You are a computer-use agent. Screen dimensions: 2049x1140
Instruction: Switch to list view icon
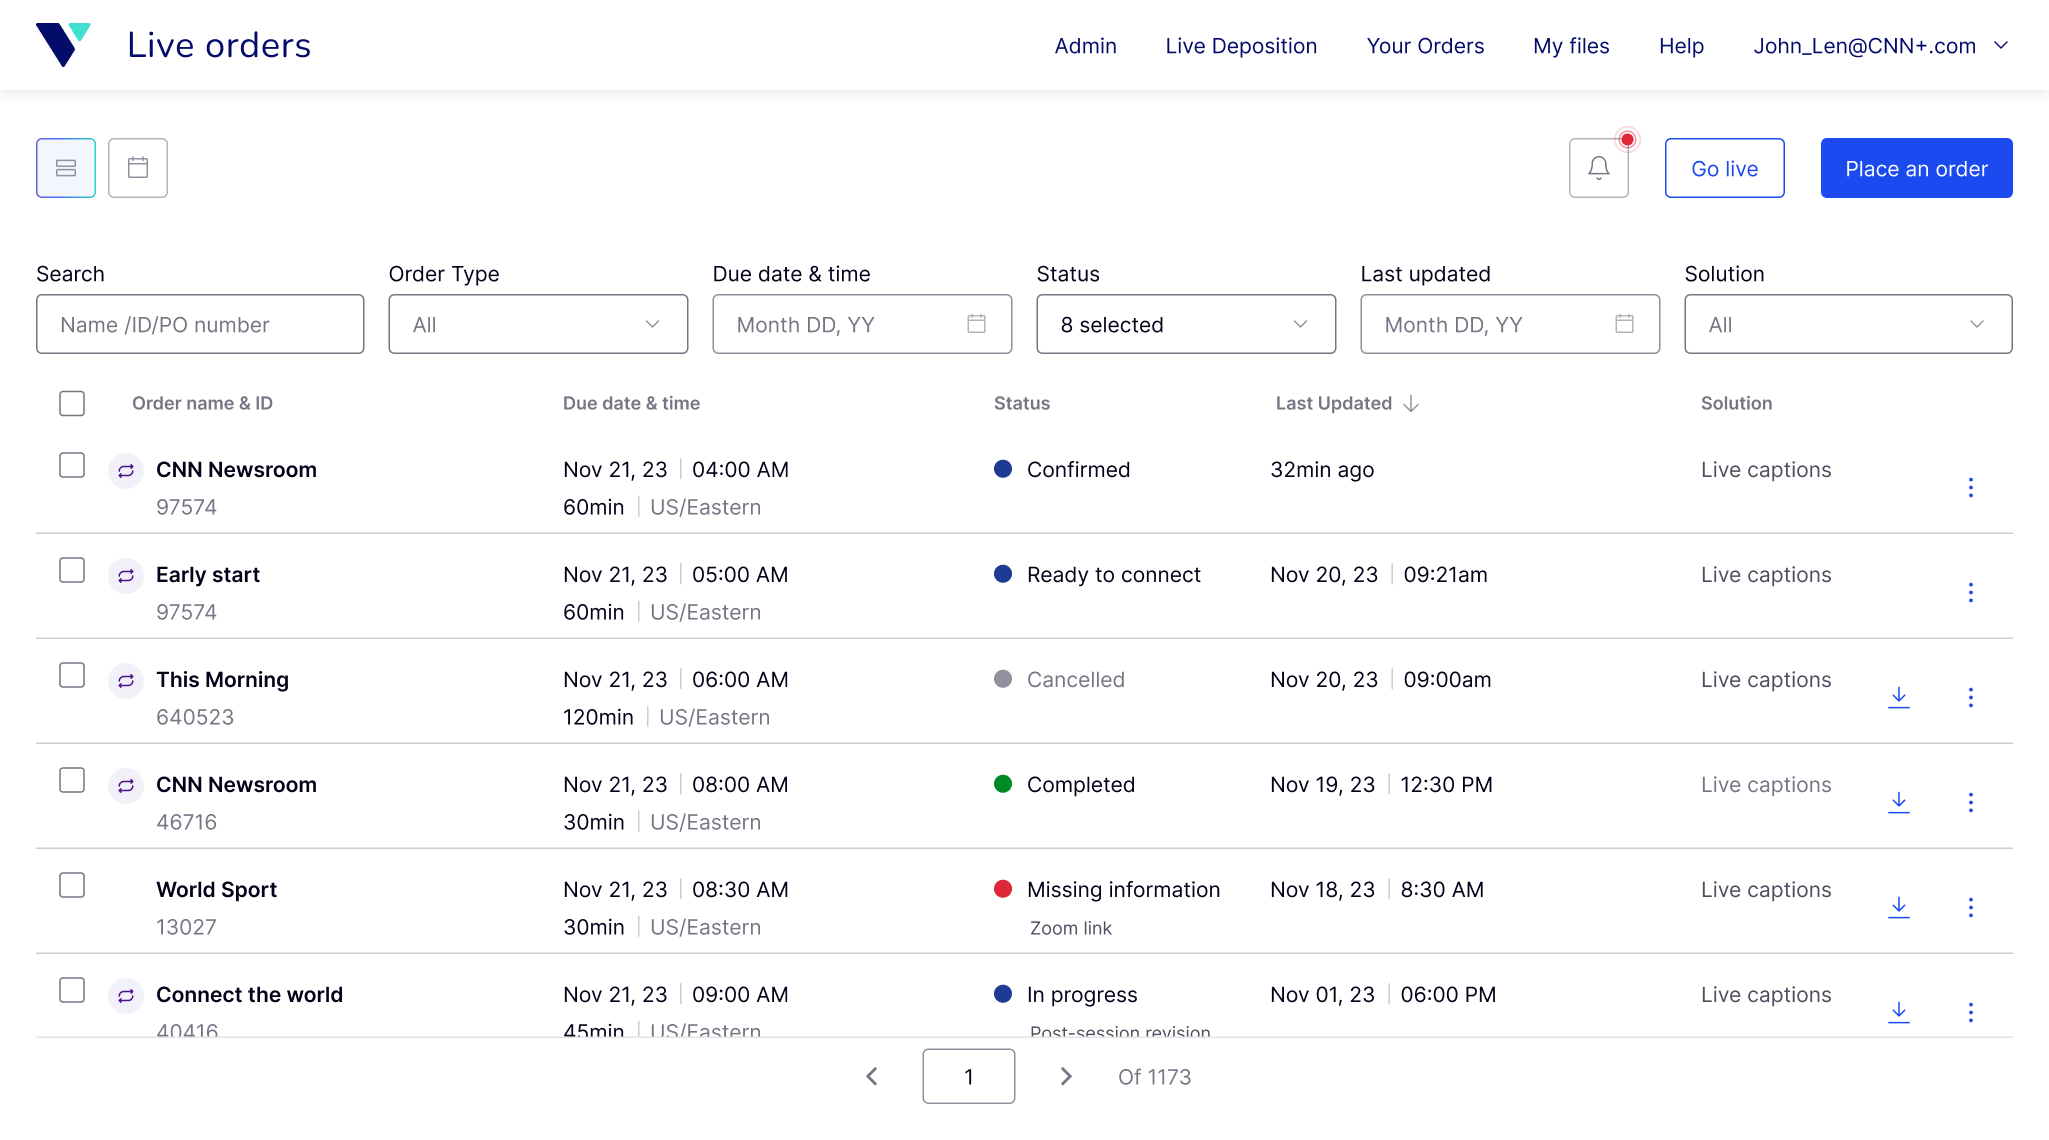66,168
